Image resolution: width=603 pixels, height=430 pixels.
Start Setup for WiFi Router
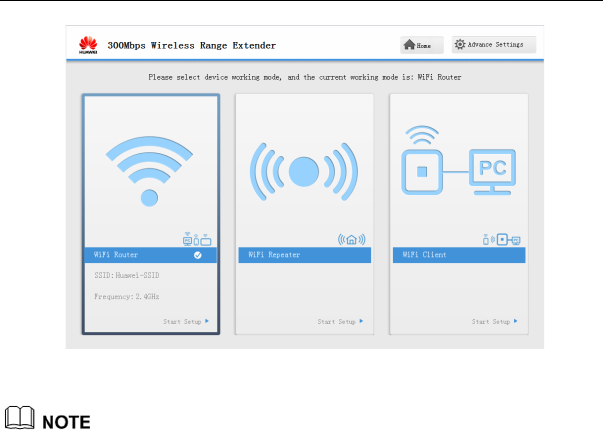186,322
